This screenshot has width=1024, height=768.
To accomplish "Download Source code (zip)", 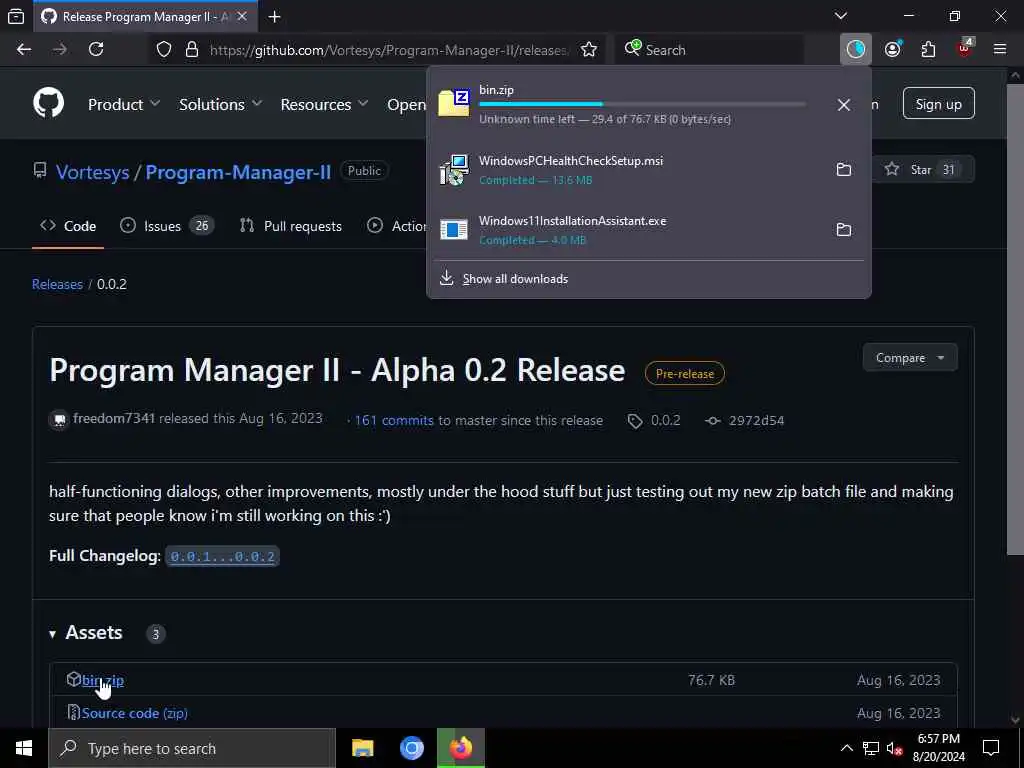I will click(135, 713).
